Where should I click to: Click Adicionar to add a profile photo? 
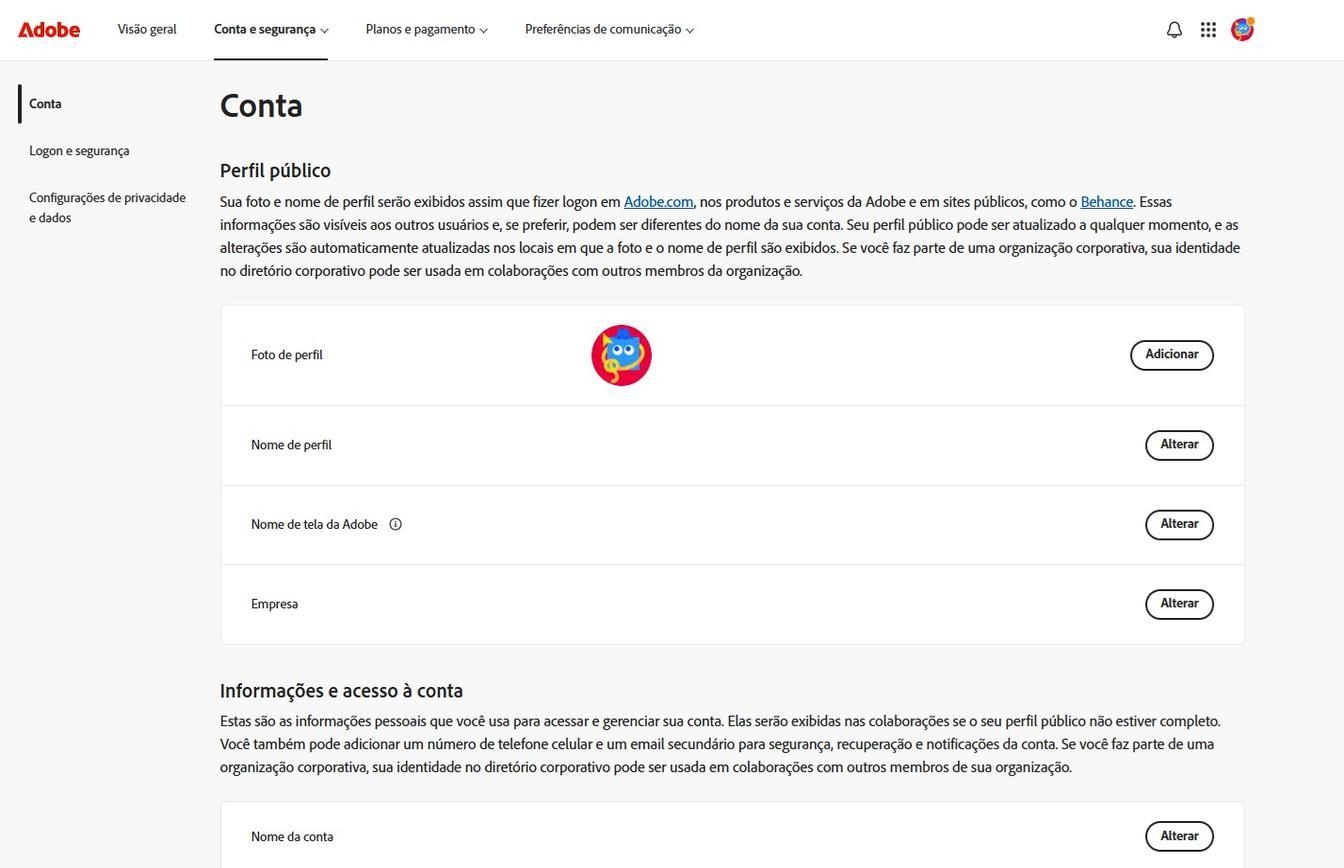1171,354
